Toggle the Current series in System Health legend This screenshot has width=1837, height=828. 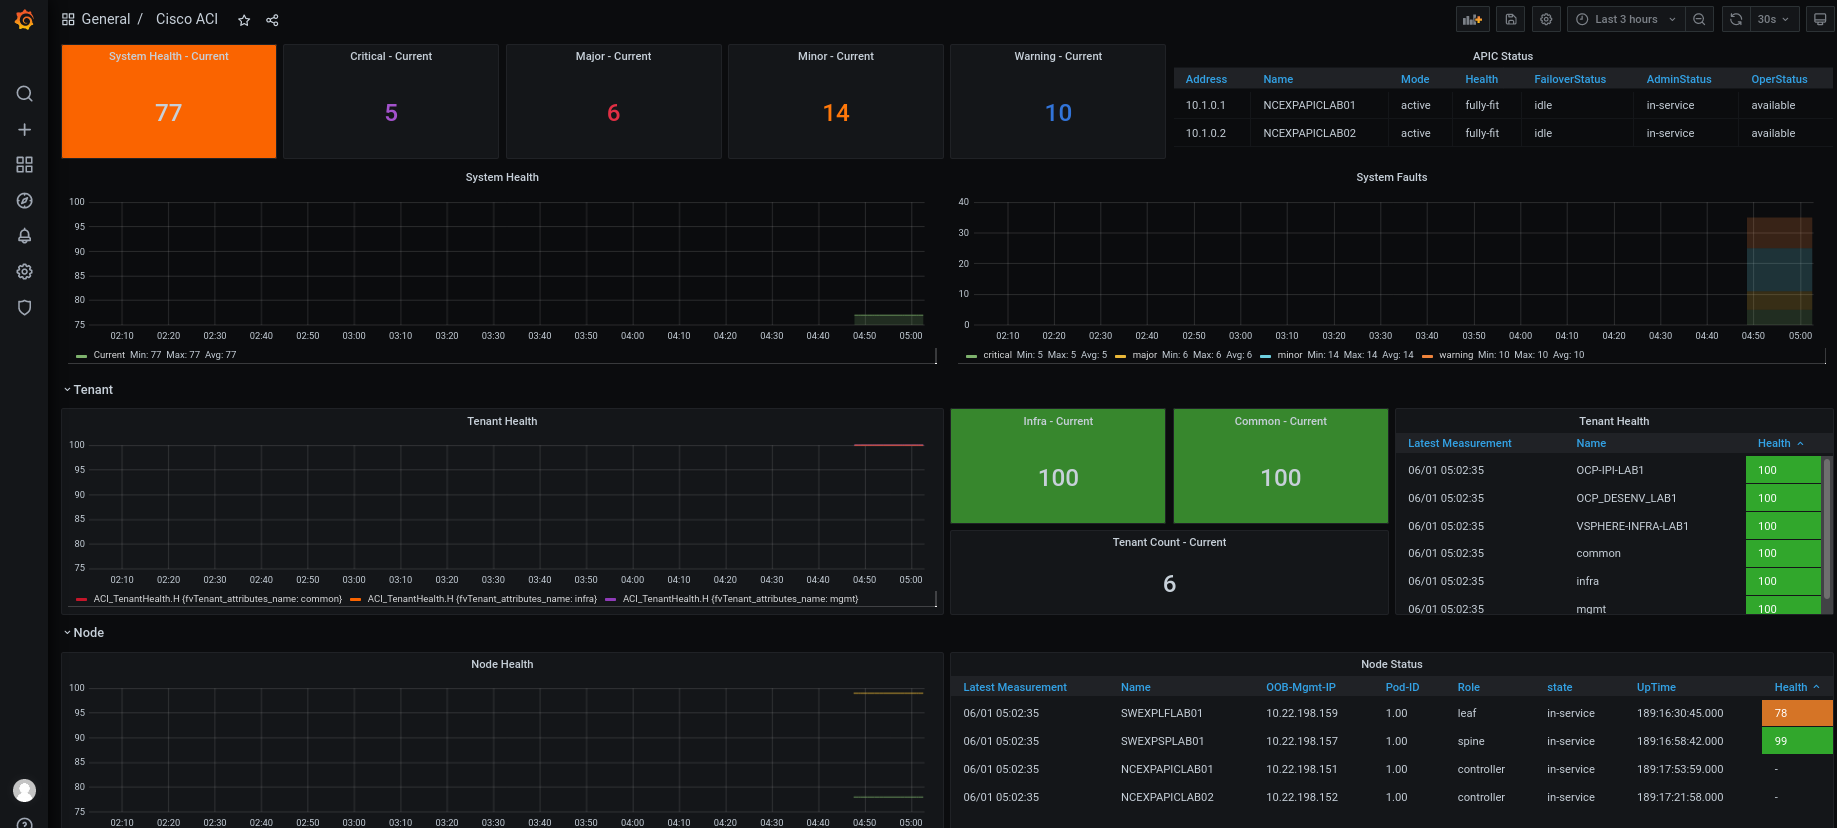109,355
